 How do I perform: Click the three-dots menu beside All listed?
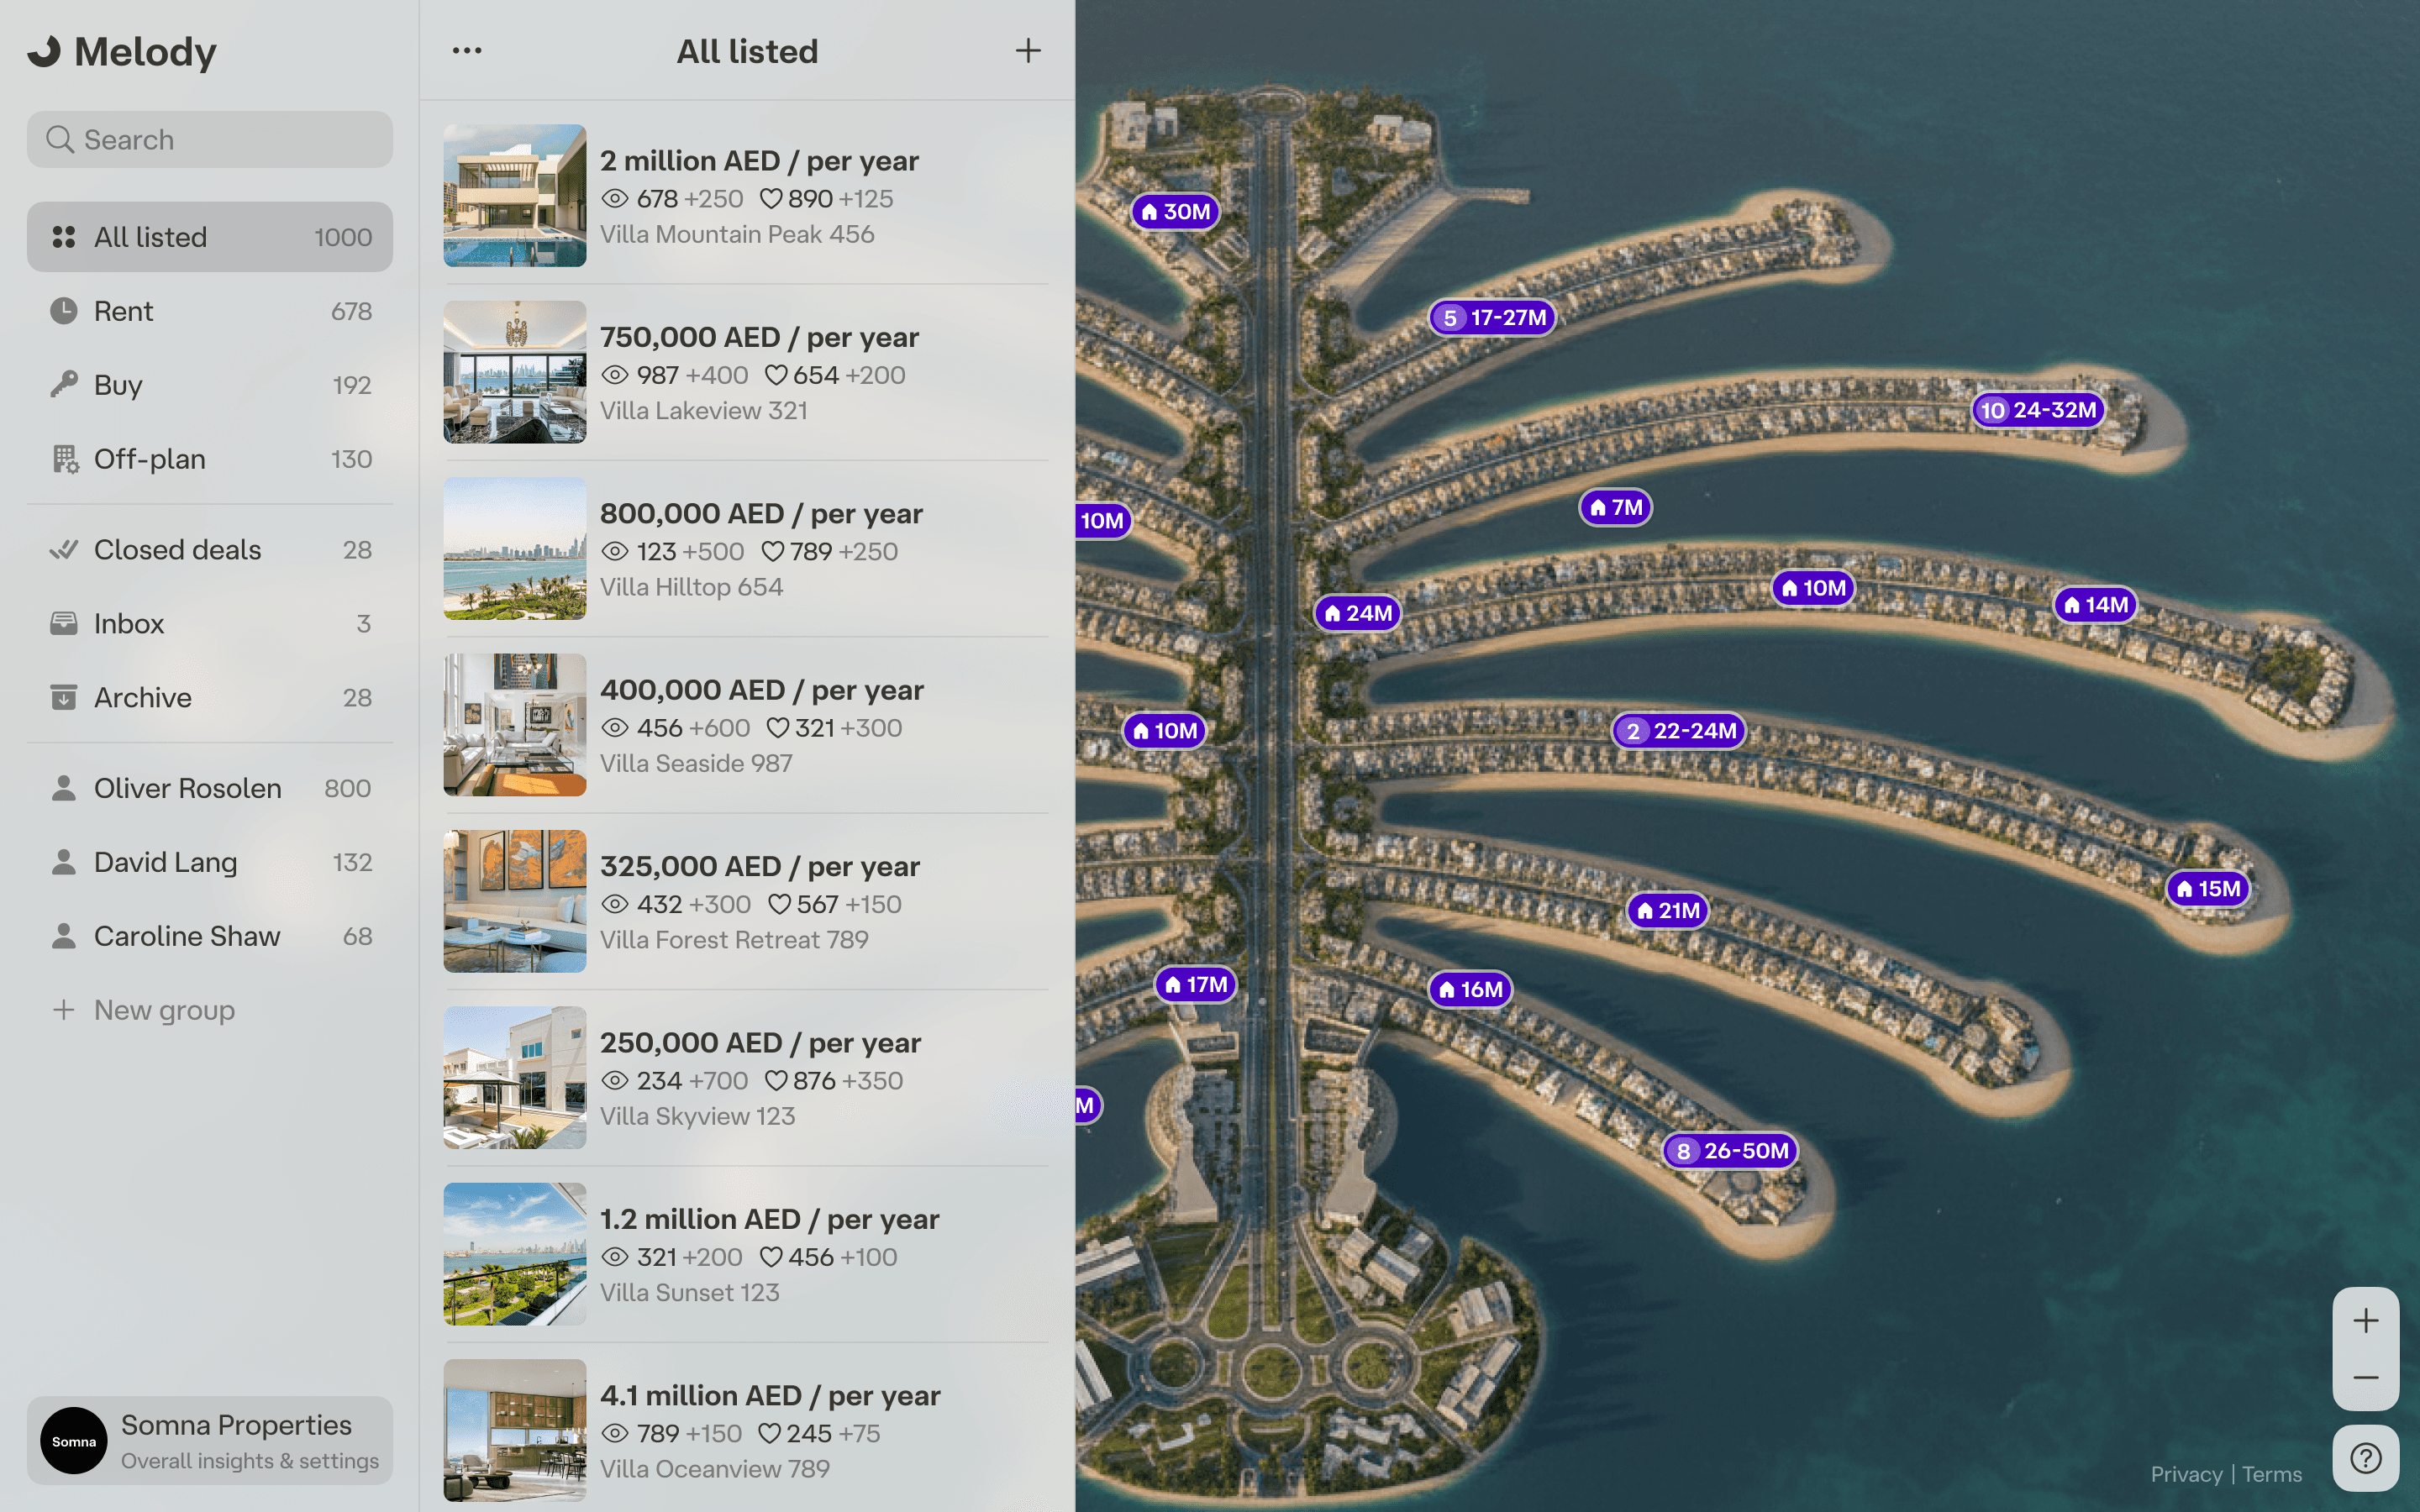pyautogui.click(x=466, y=50)
